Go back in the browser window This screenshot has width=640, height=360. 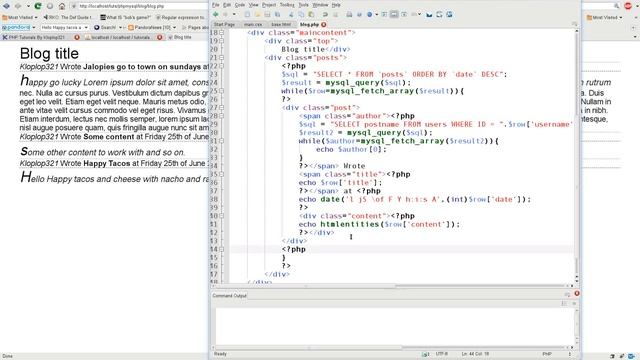(x=7, y=6)
